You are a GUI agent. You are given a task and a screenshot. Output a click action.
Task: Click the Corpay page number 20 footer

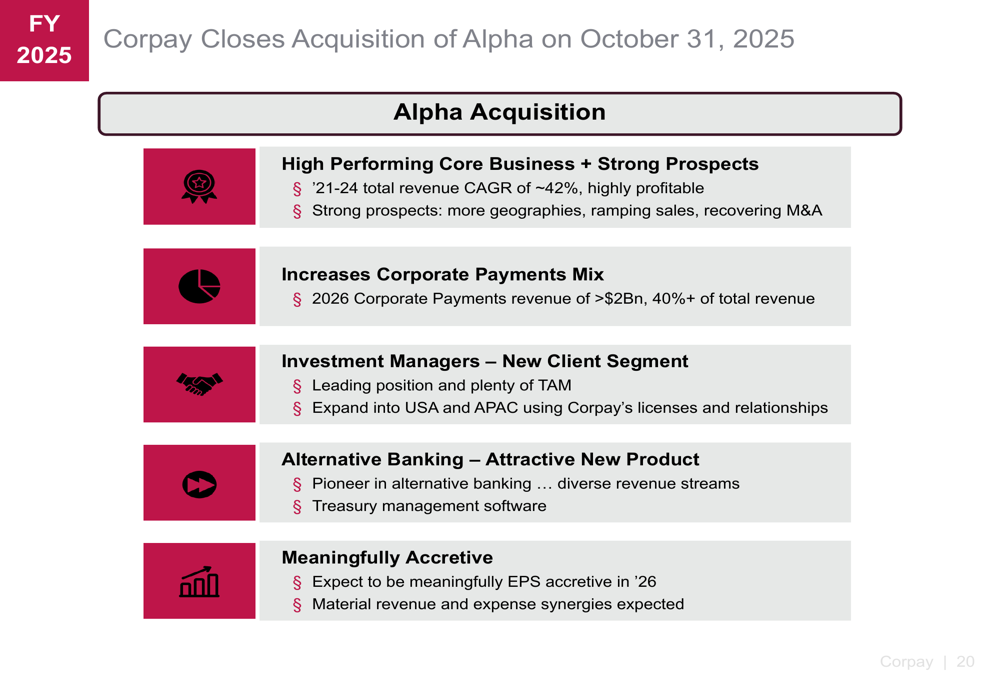(x=926, y=662)
